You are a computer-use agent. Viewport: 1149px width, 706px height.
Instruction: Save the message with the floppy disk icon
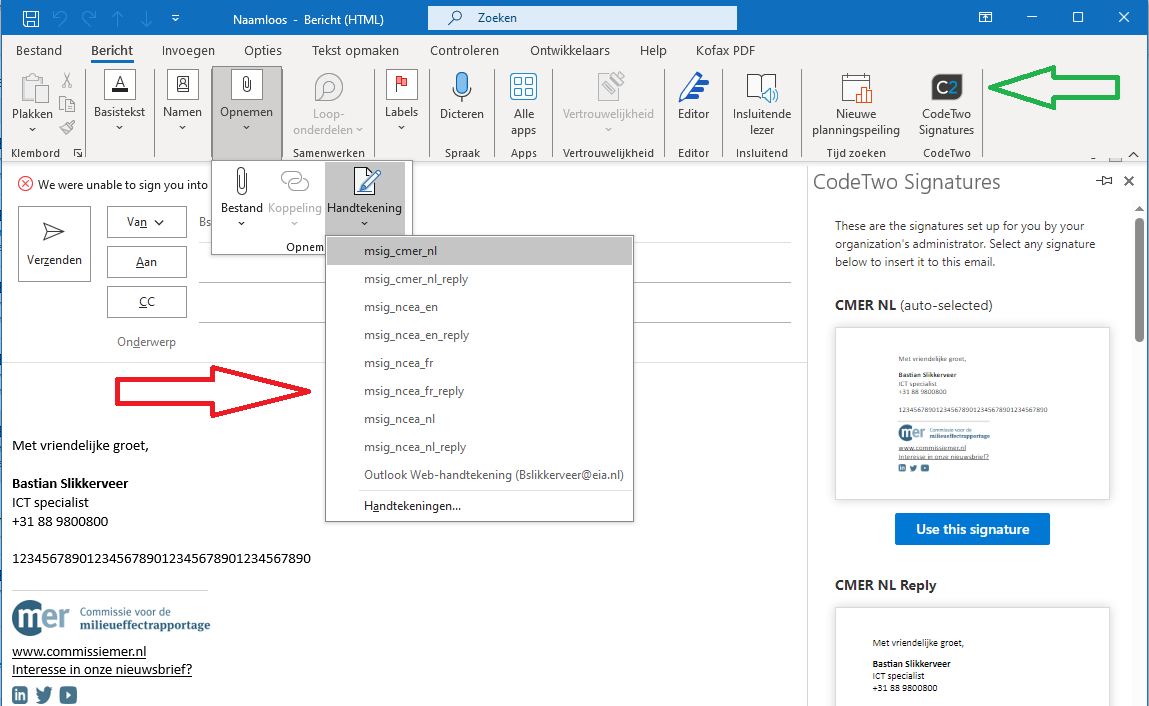coord(31,18)
